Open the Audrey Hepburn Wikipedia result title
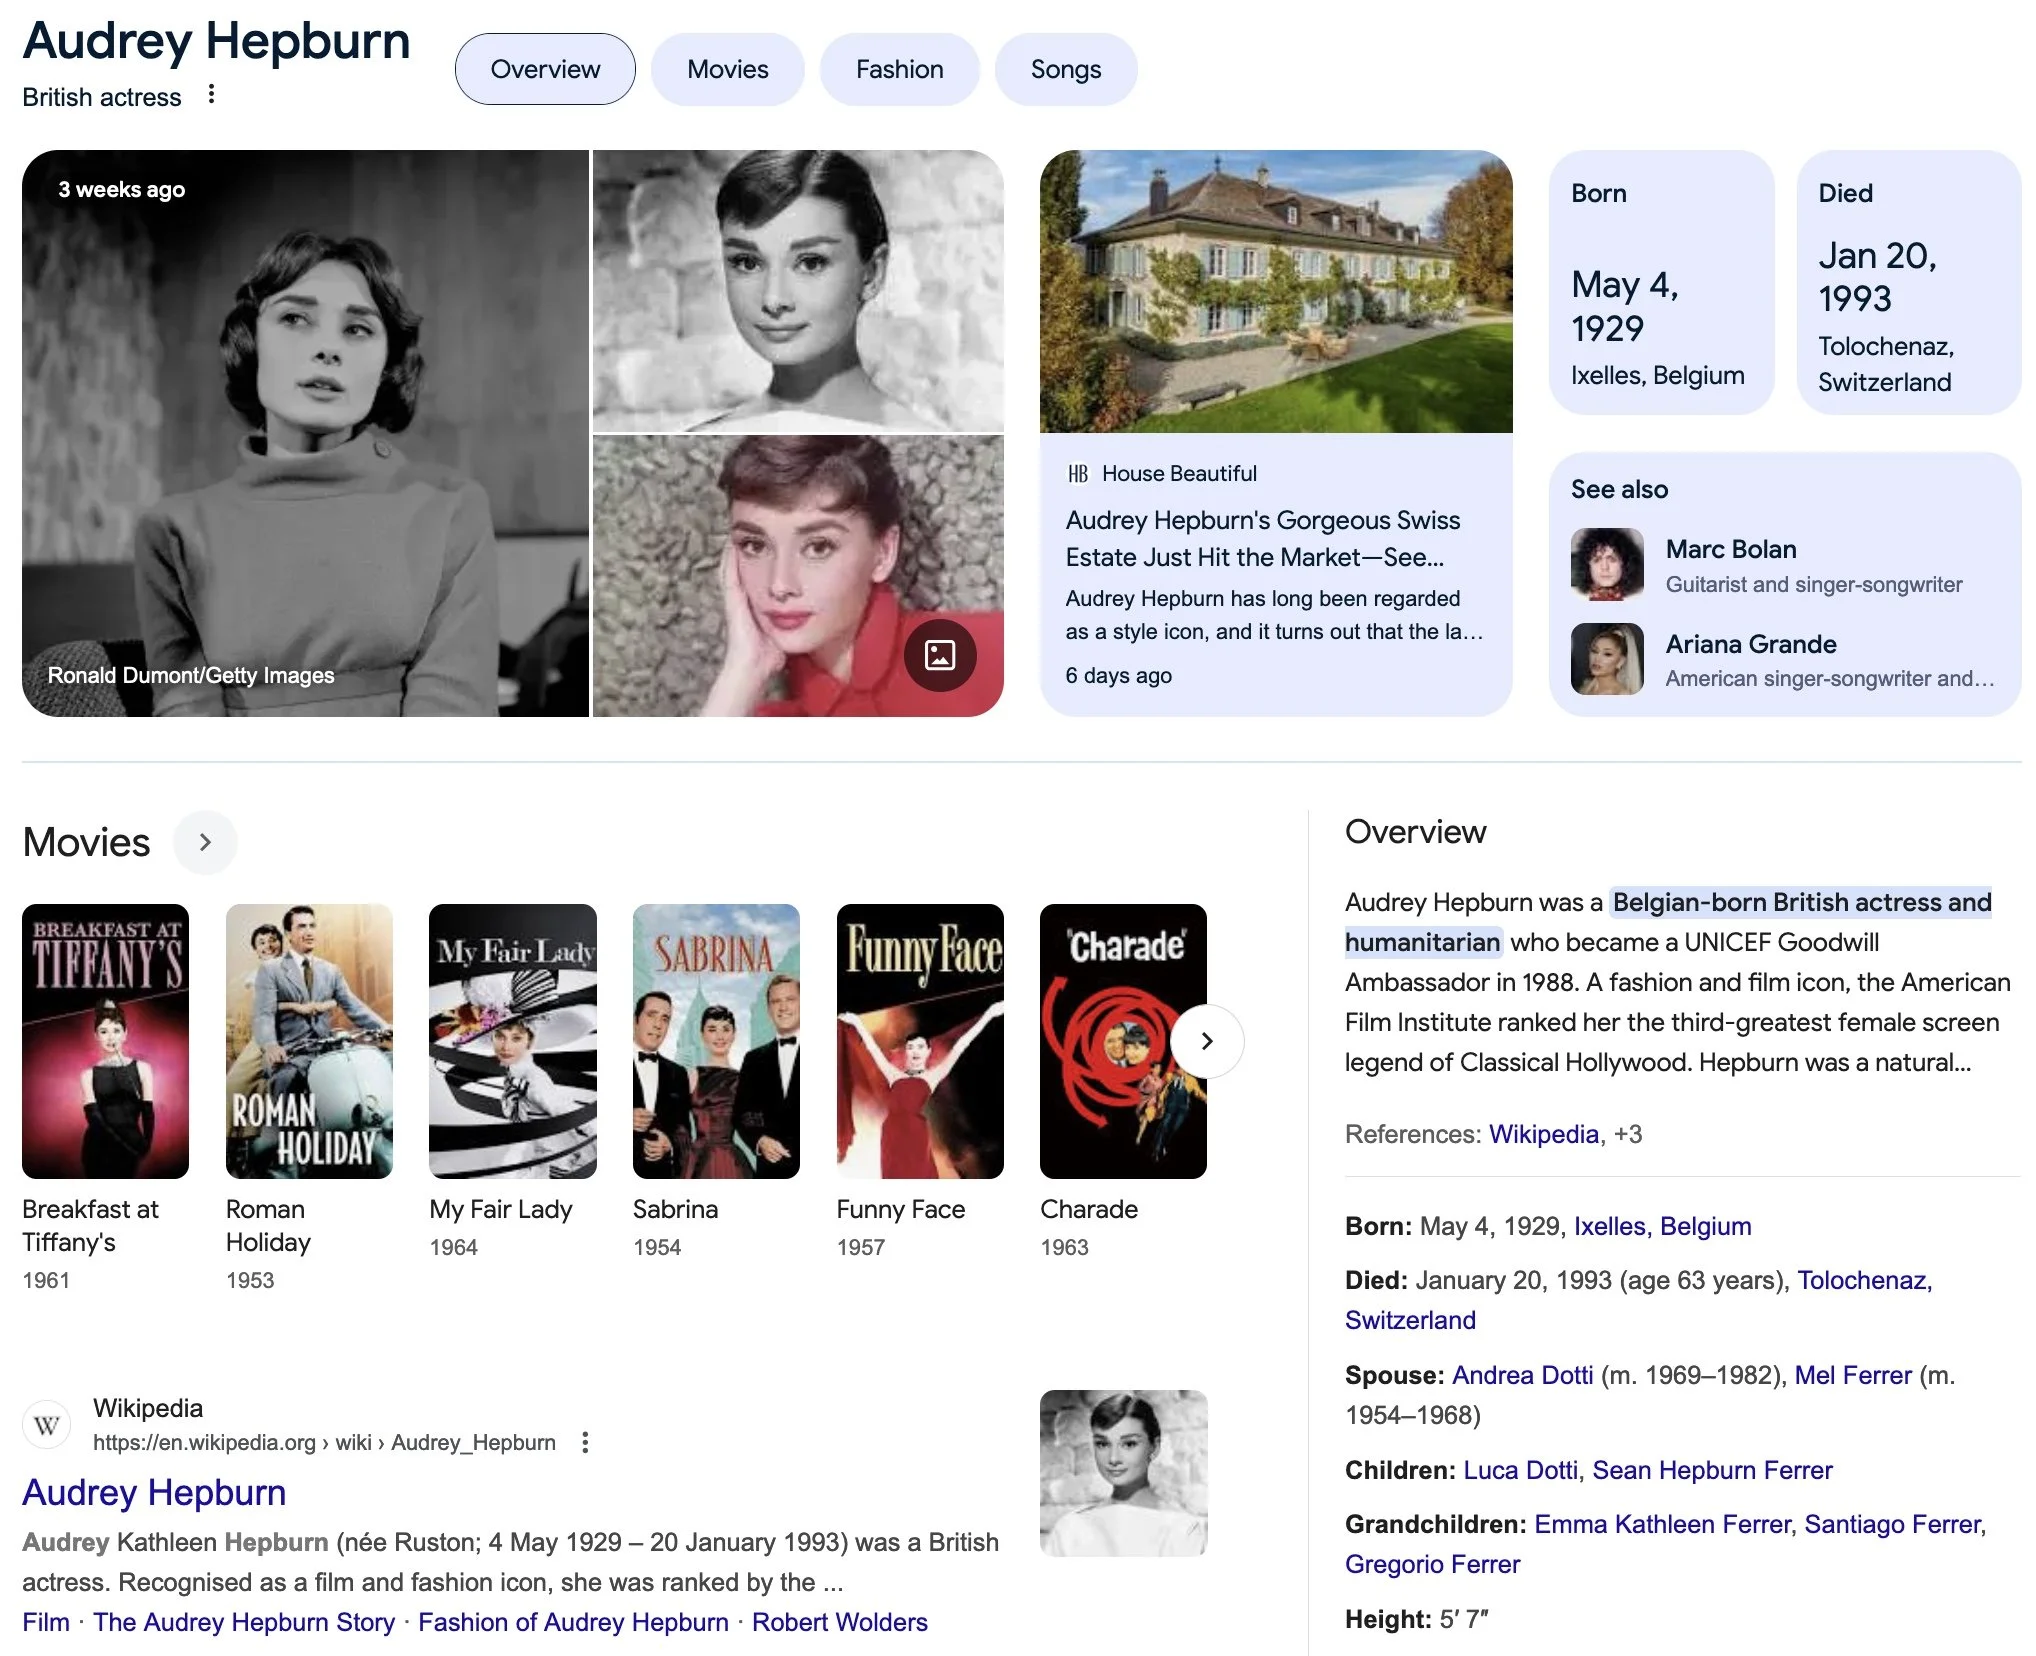Viewport: 2036px width, 1656px height. tap(154, 1492)
